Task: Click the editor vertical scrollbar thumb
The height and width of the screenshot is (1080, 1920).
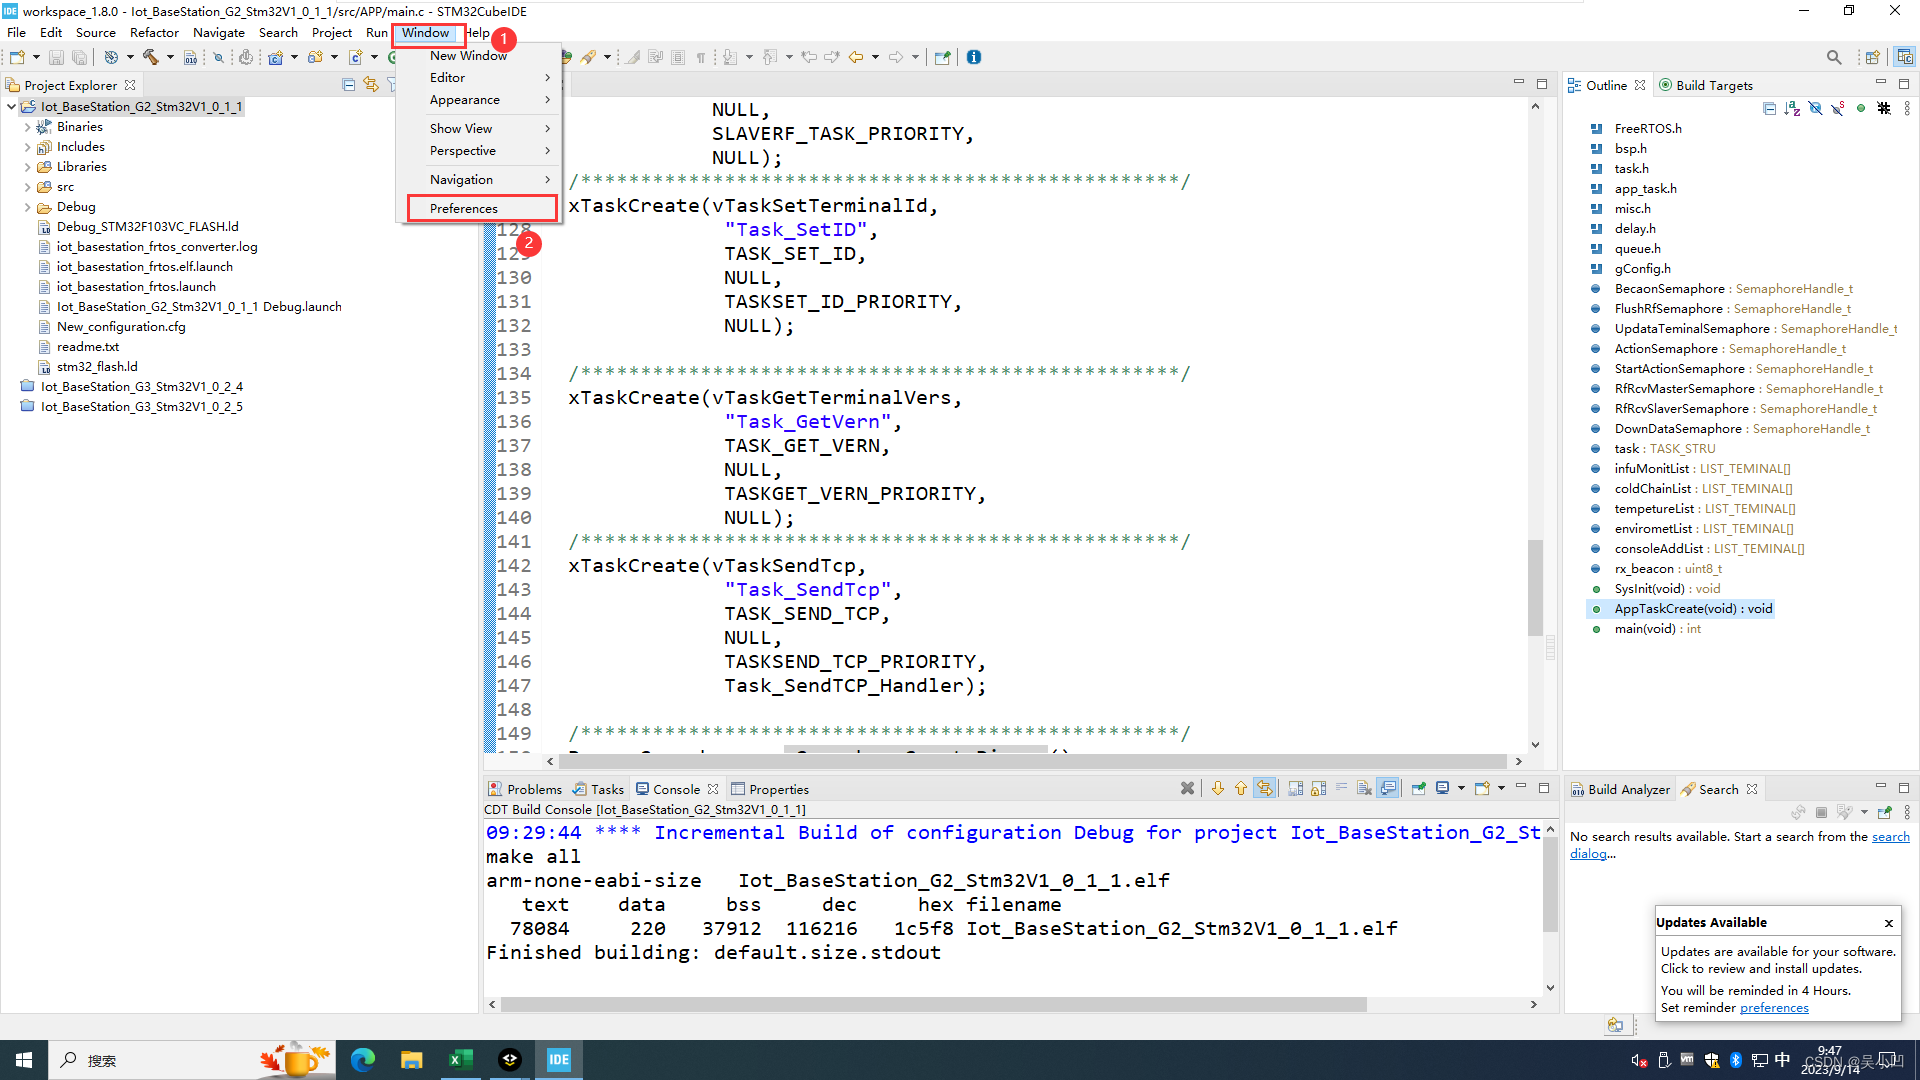Action: pos(1535,588)
